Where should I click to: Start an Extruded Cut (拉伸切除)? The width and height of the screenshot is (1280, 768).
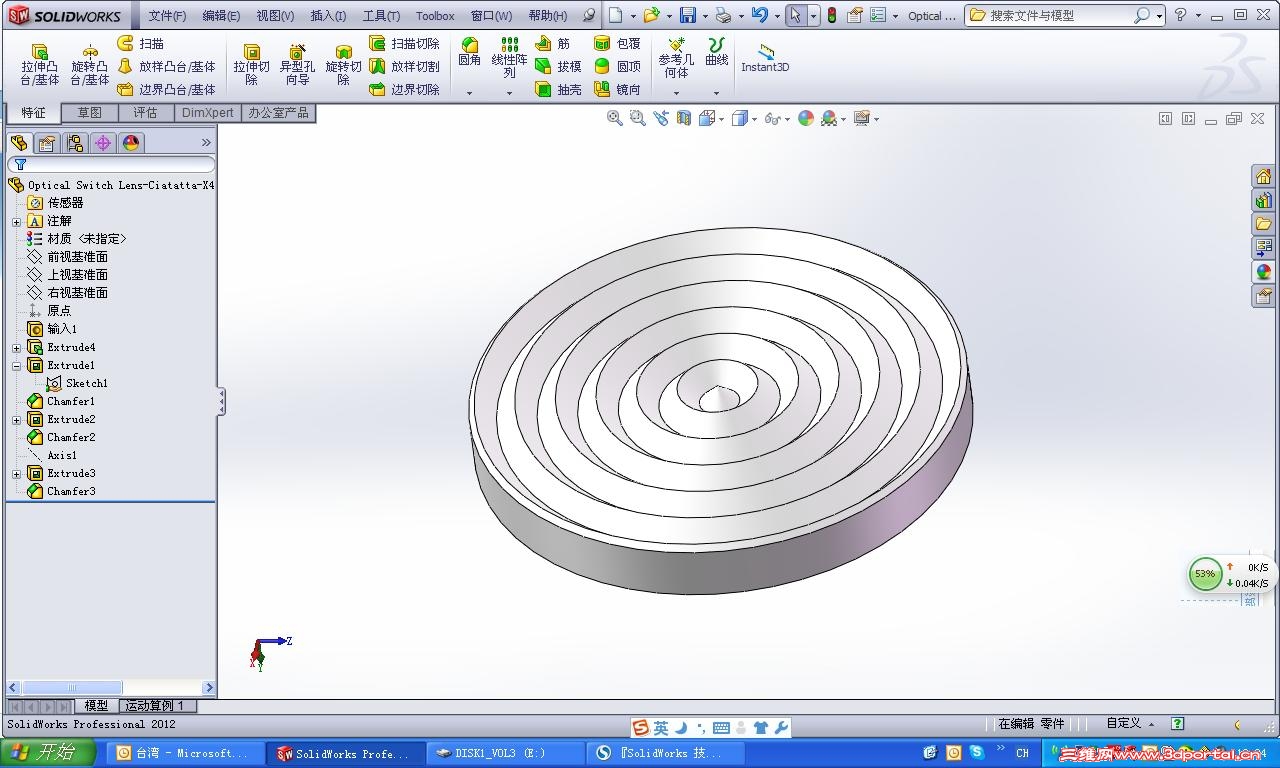252,65
